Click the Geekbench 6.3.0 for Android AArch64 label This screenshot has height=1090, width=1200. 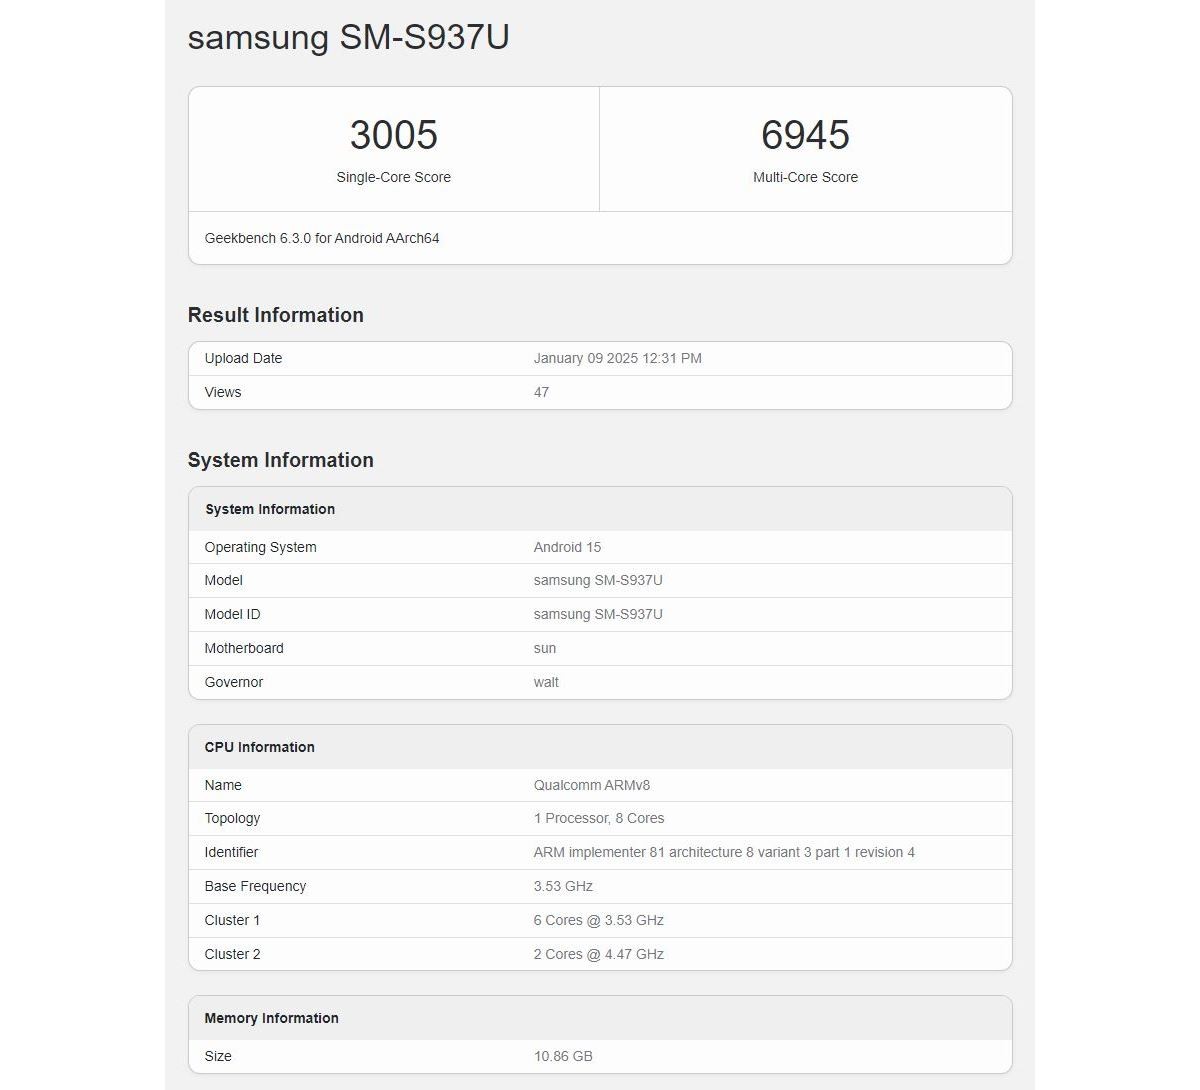pos(321,238)
